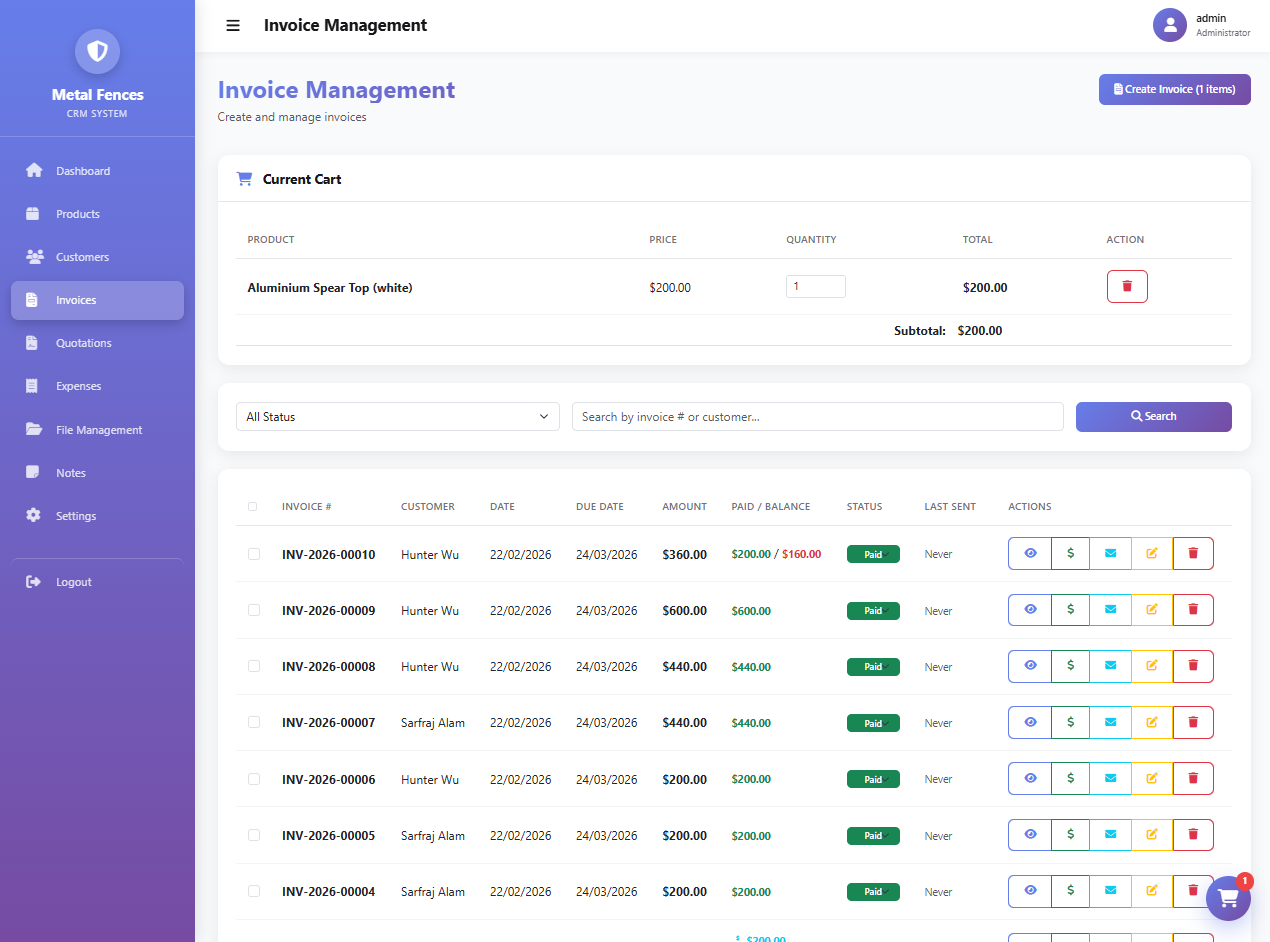Image resolution: width=1270 pixels, height=942 pixels.
Task: Edit invoice INV-2026-00007 with the pencil icon
Action: [x=1152, y=722]
